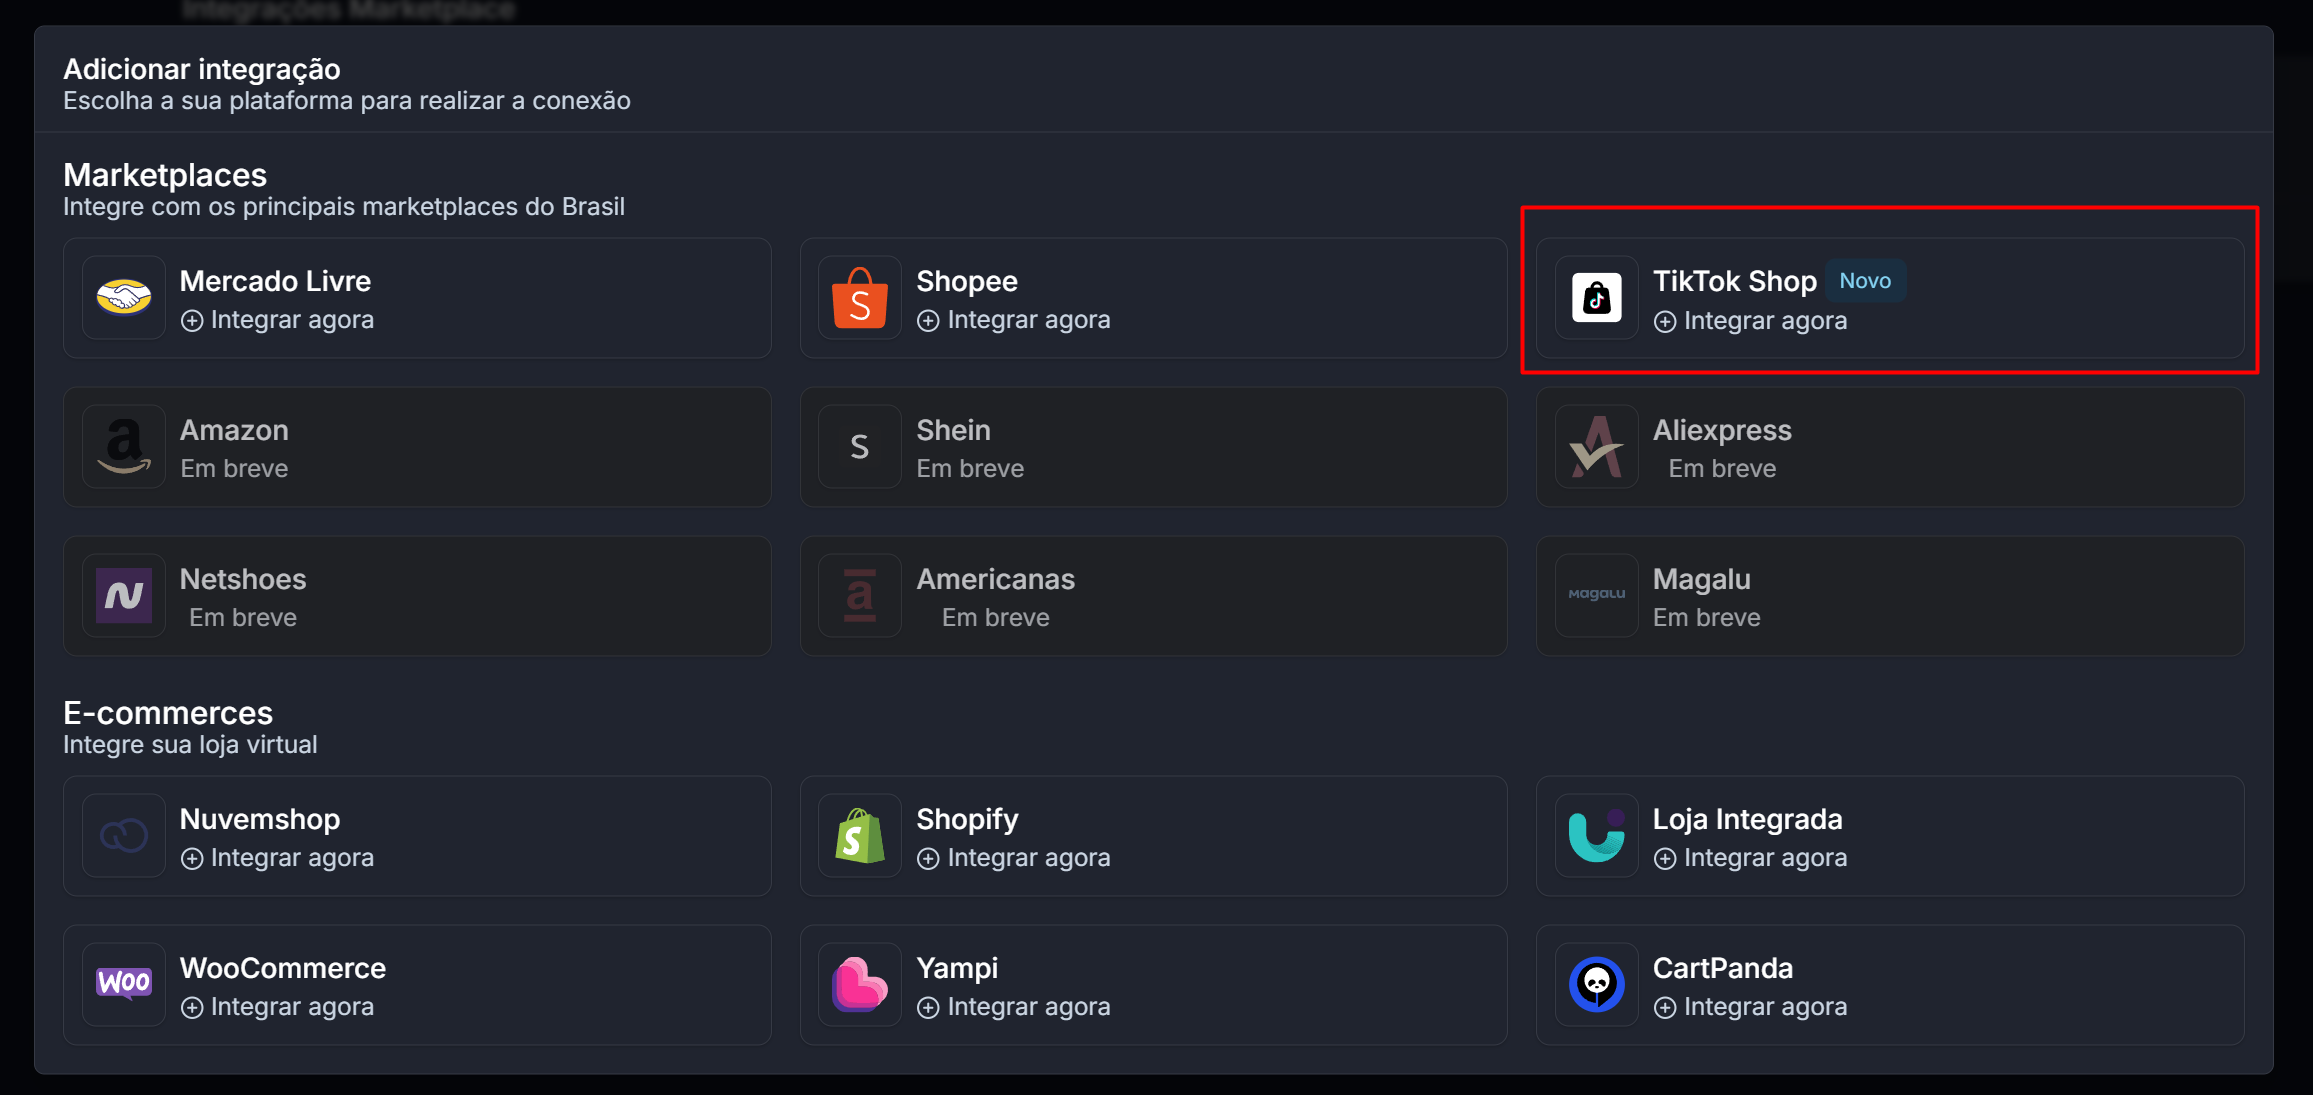2313x1095 pixels.
Task: Click Integrar agora under Shopee
Action: 1014,320
